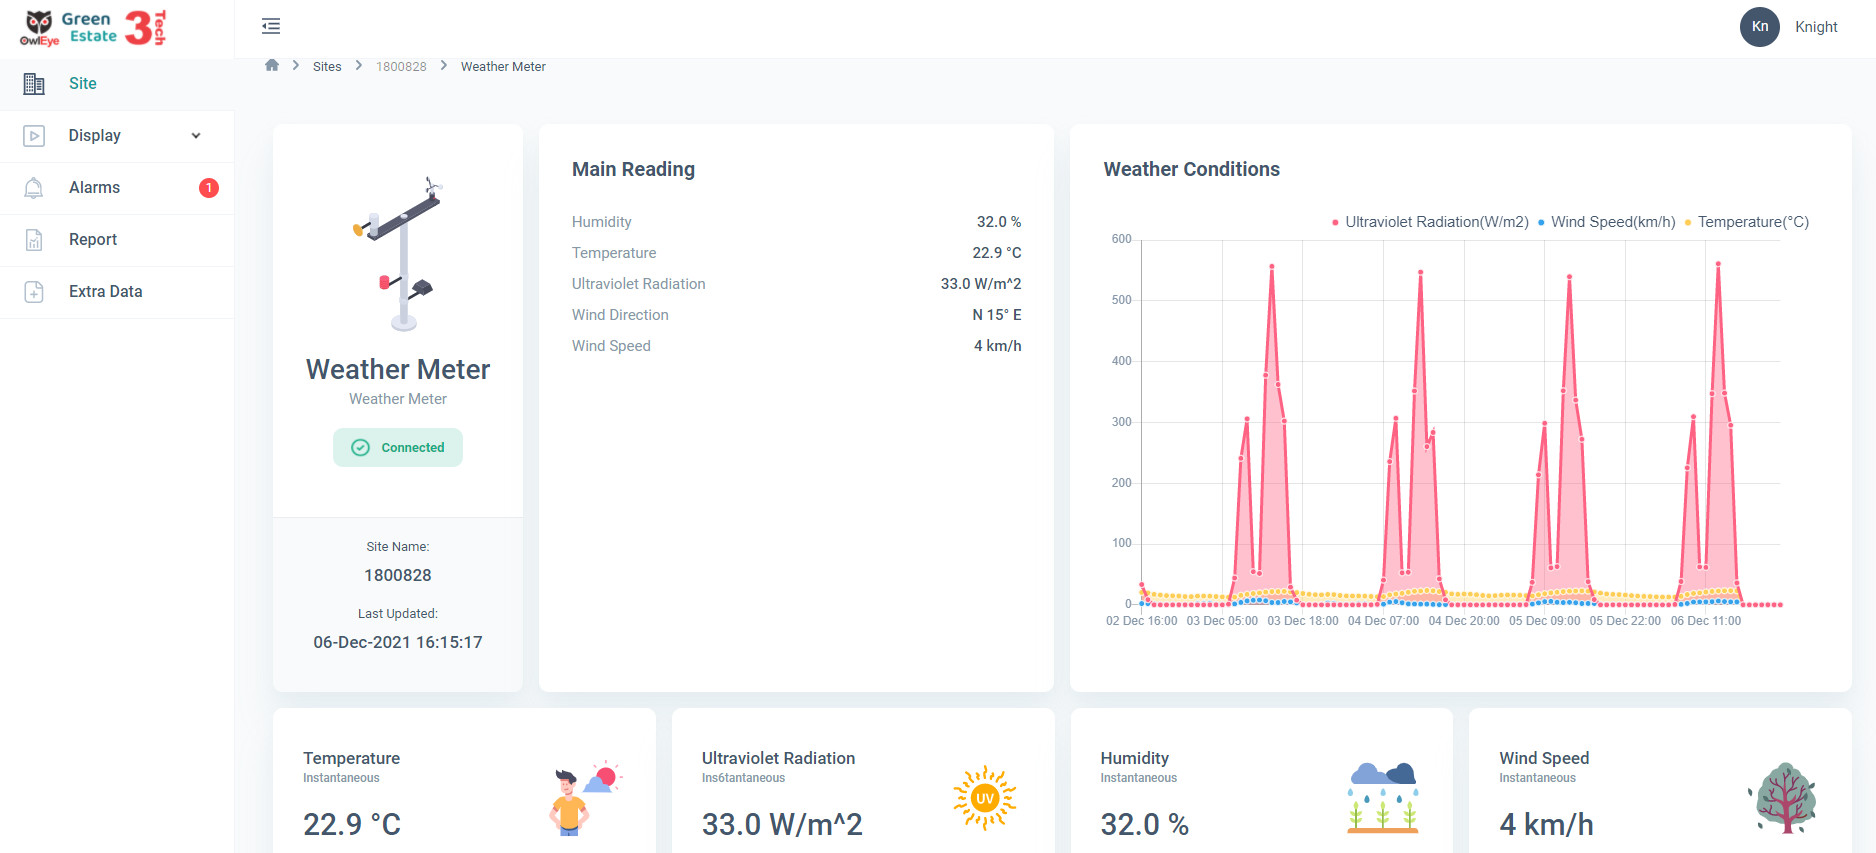
Task: Expand the Display menu chevron
Action: click(196, 136)
